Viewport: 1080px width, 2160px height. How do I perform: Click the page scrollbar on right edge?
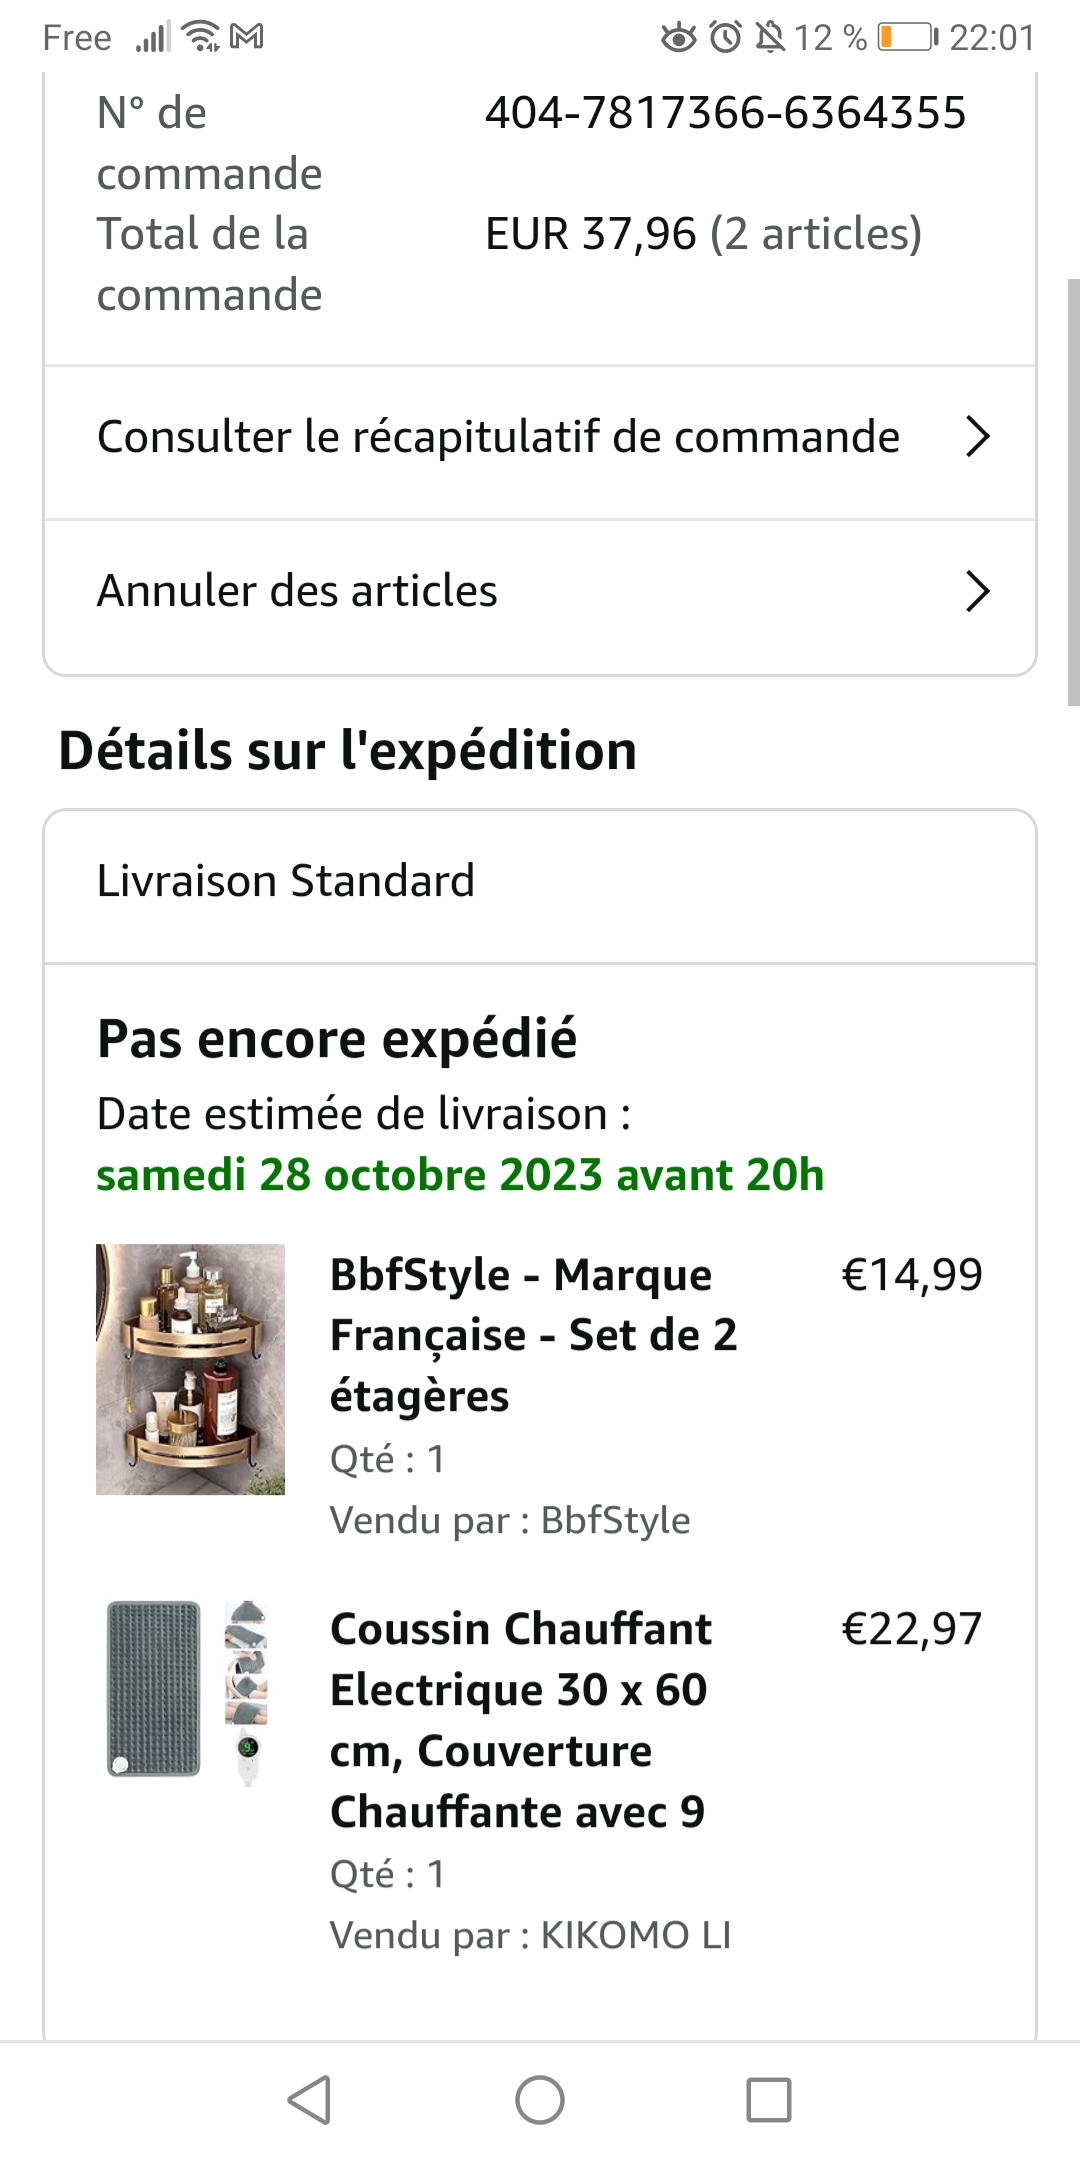pyautogui.click(x=1073, y=492)
